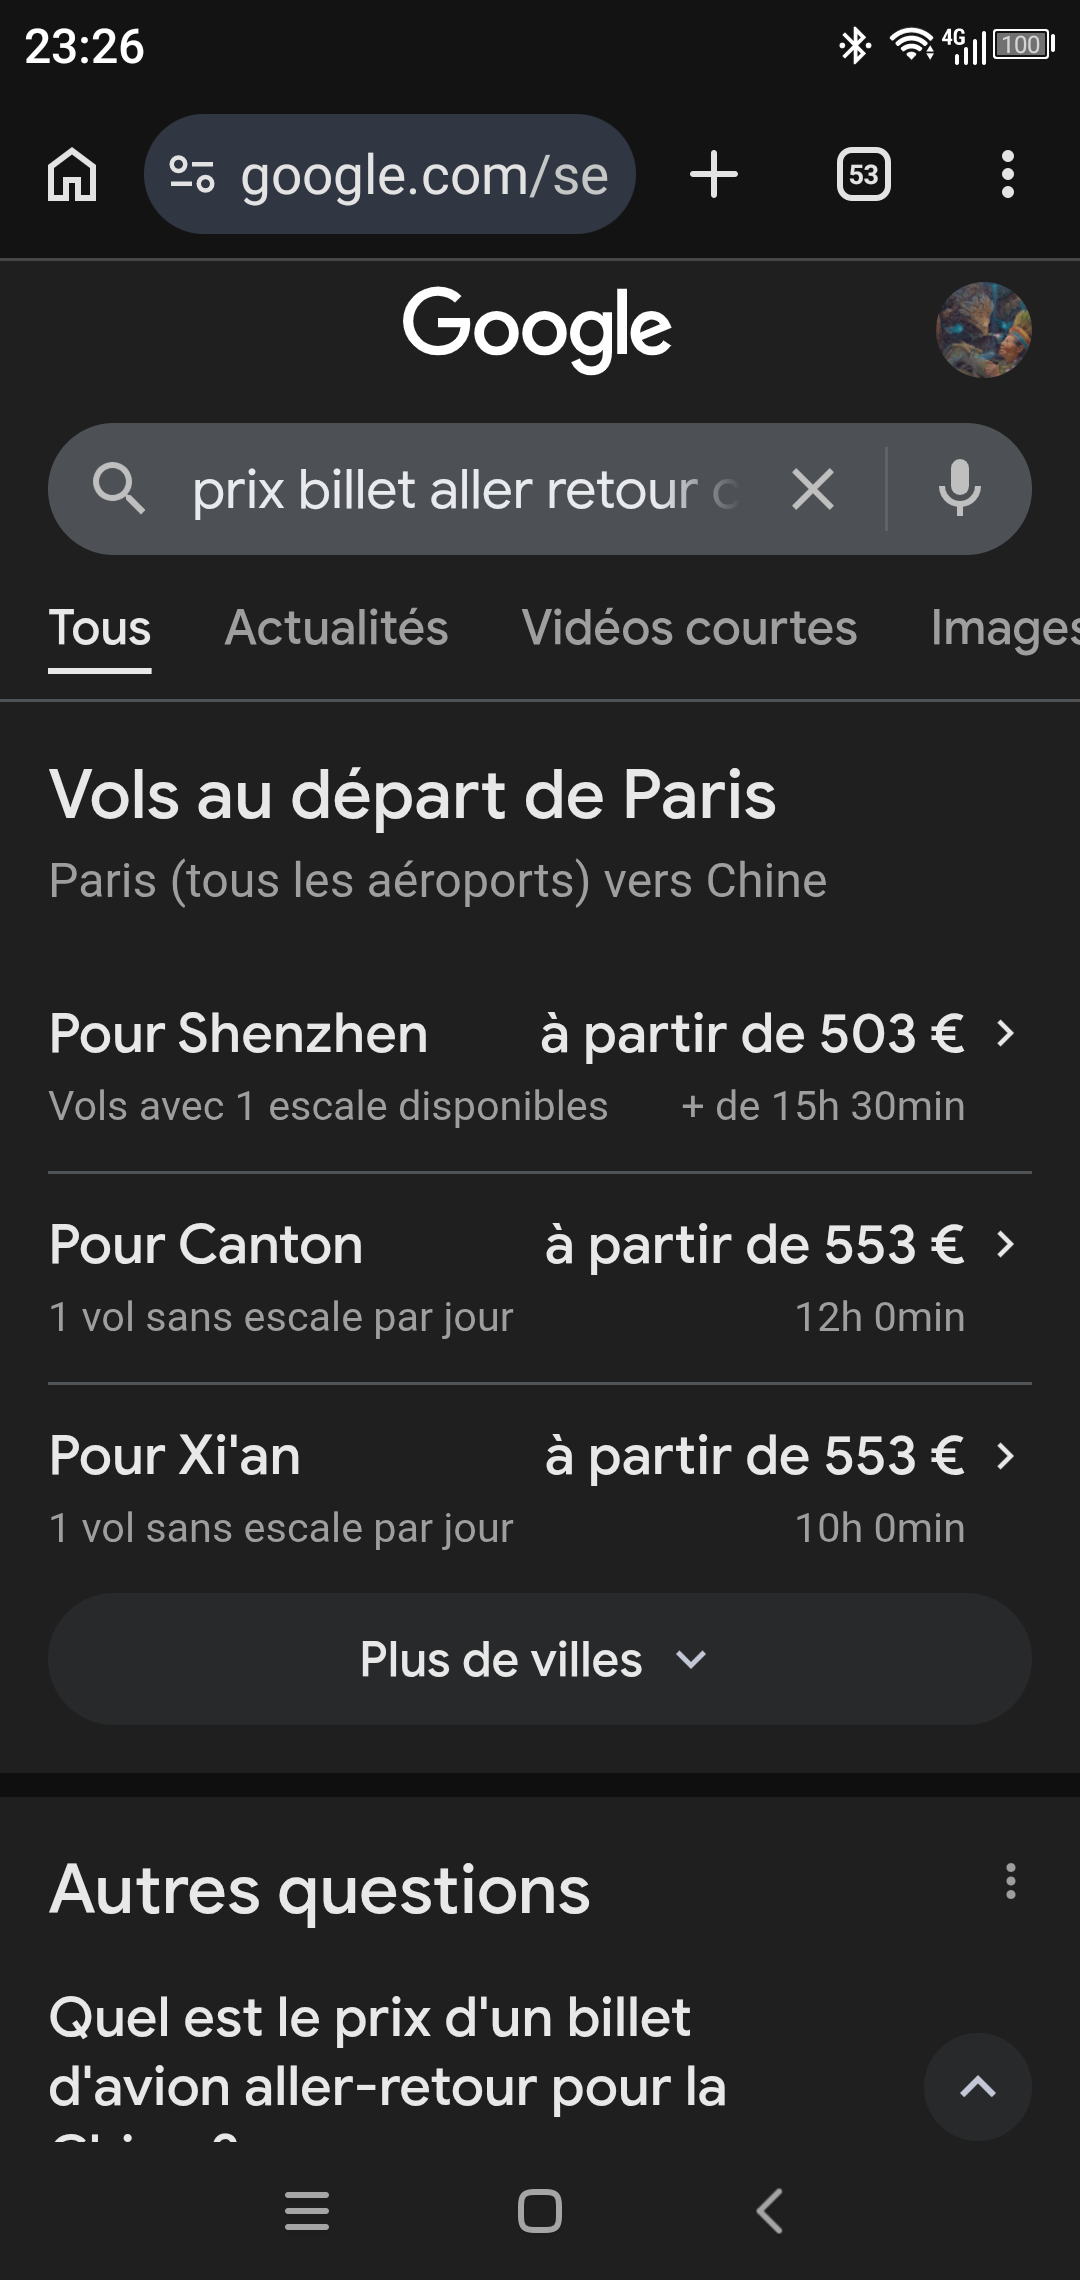
Task: Switch to the Actualités tab
Action: 336,628
